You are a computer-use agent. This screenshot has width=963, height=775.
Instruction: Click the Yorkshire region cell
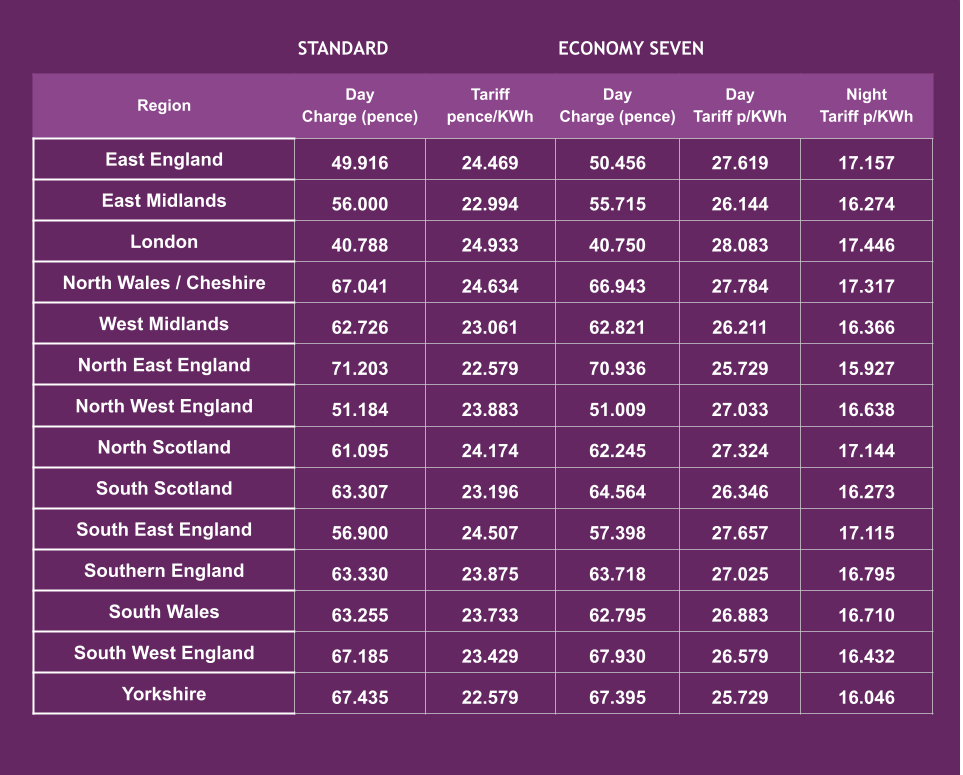click(x=164, y=694)
